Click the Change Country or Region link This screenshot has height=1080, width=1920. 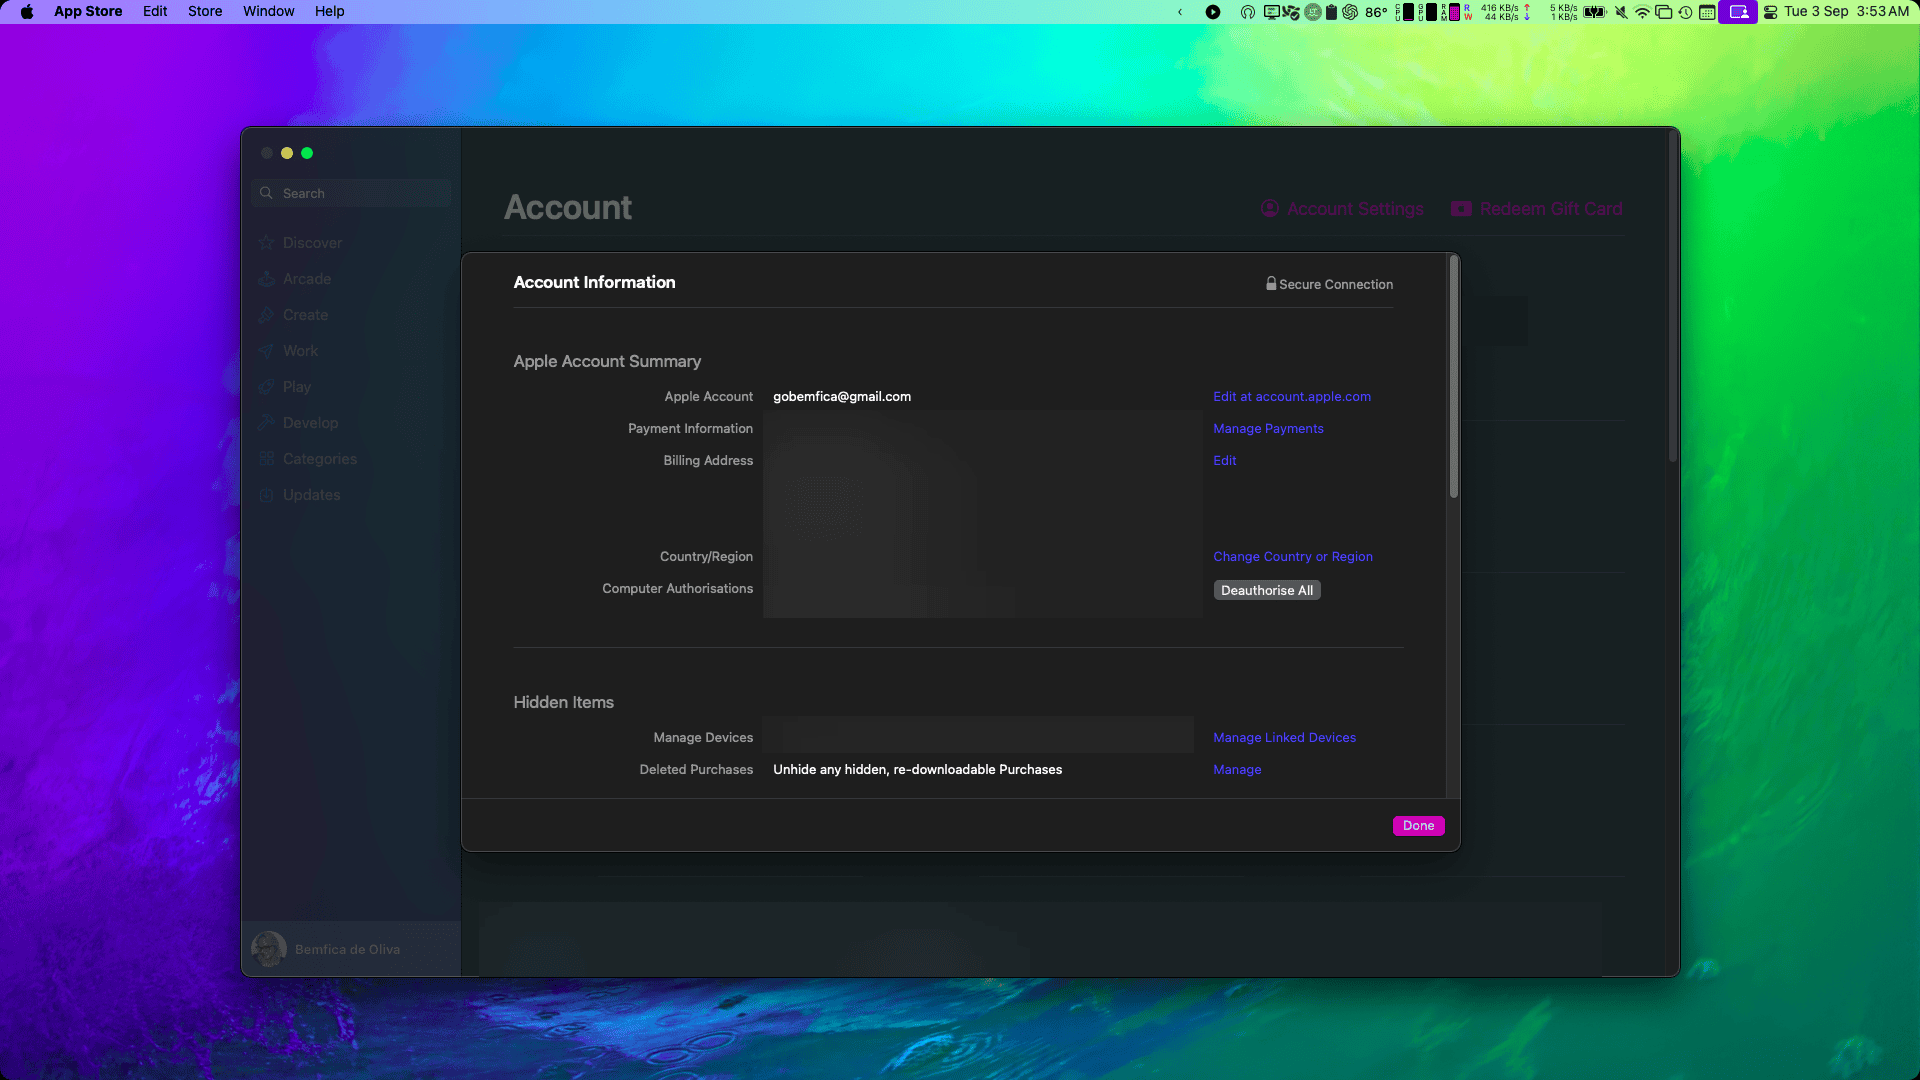(x=1292, y=556)
